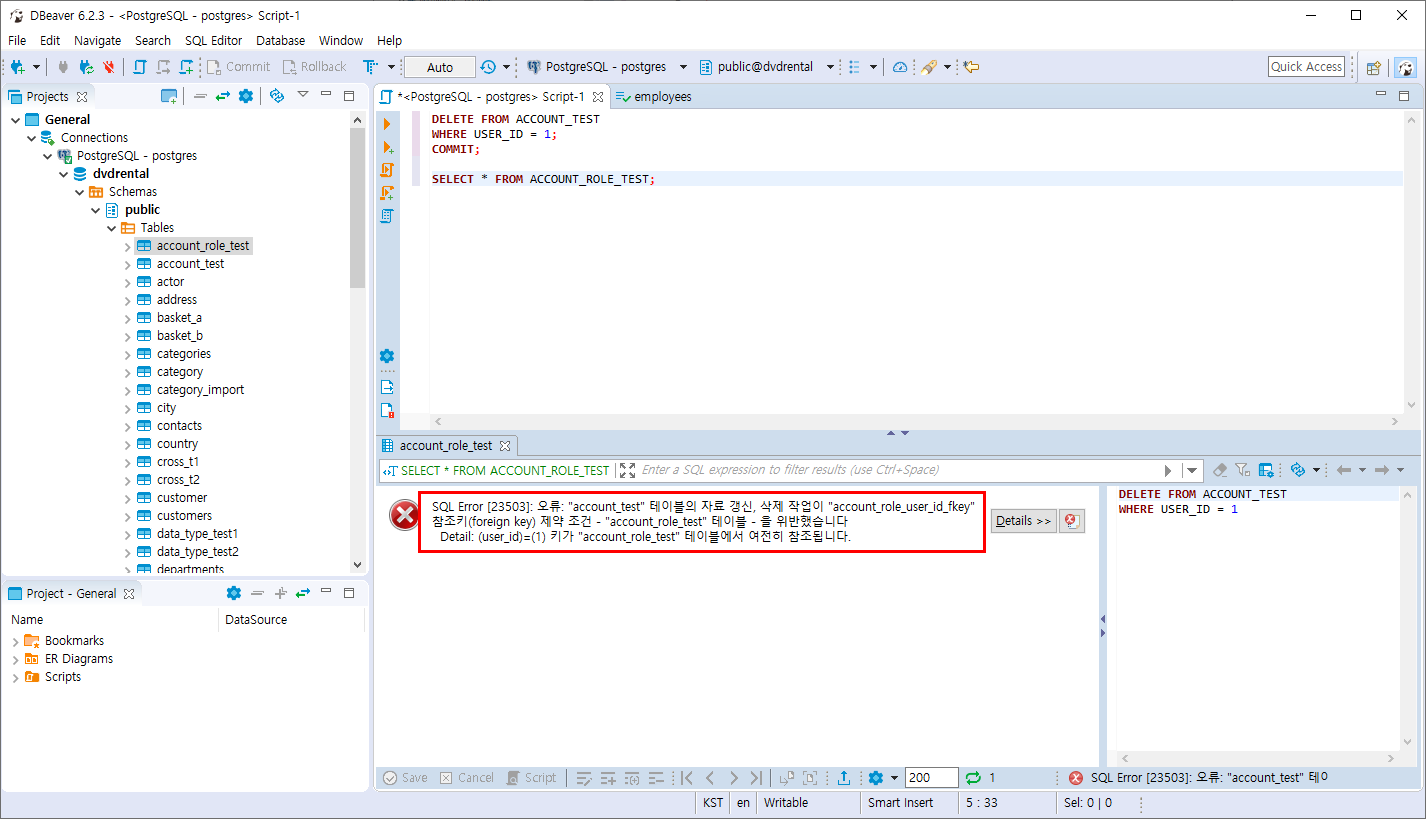Toggle the expand filter panel icon
Screen dimensions: 1426x819
627,470
